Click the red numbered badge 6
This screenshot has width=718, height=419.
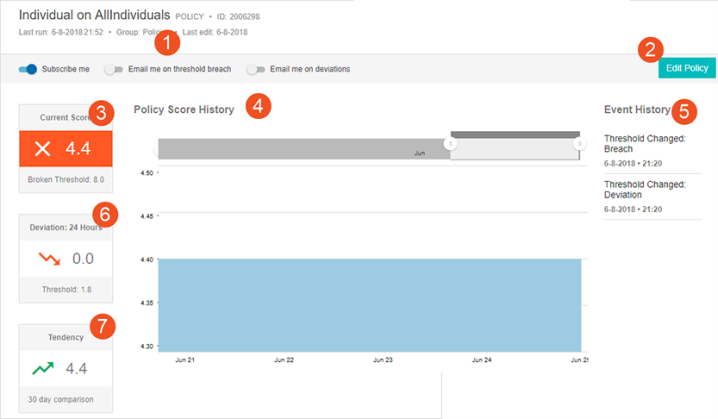(105, 214)
